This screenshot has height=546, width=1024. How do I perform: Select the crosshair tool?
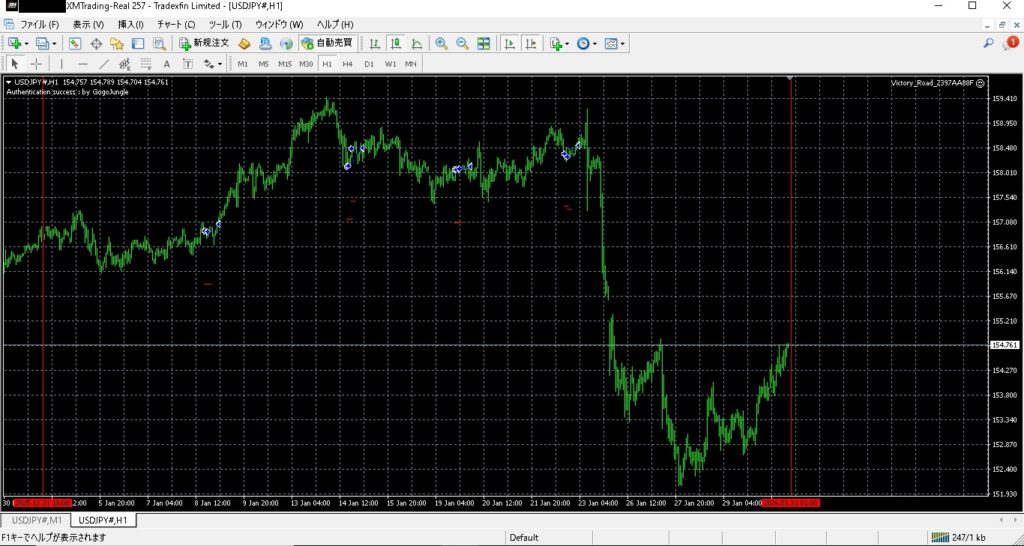point(37,64)
